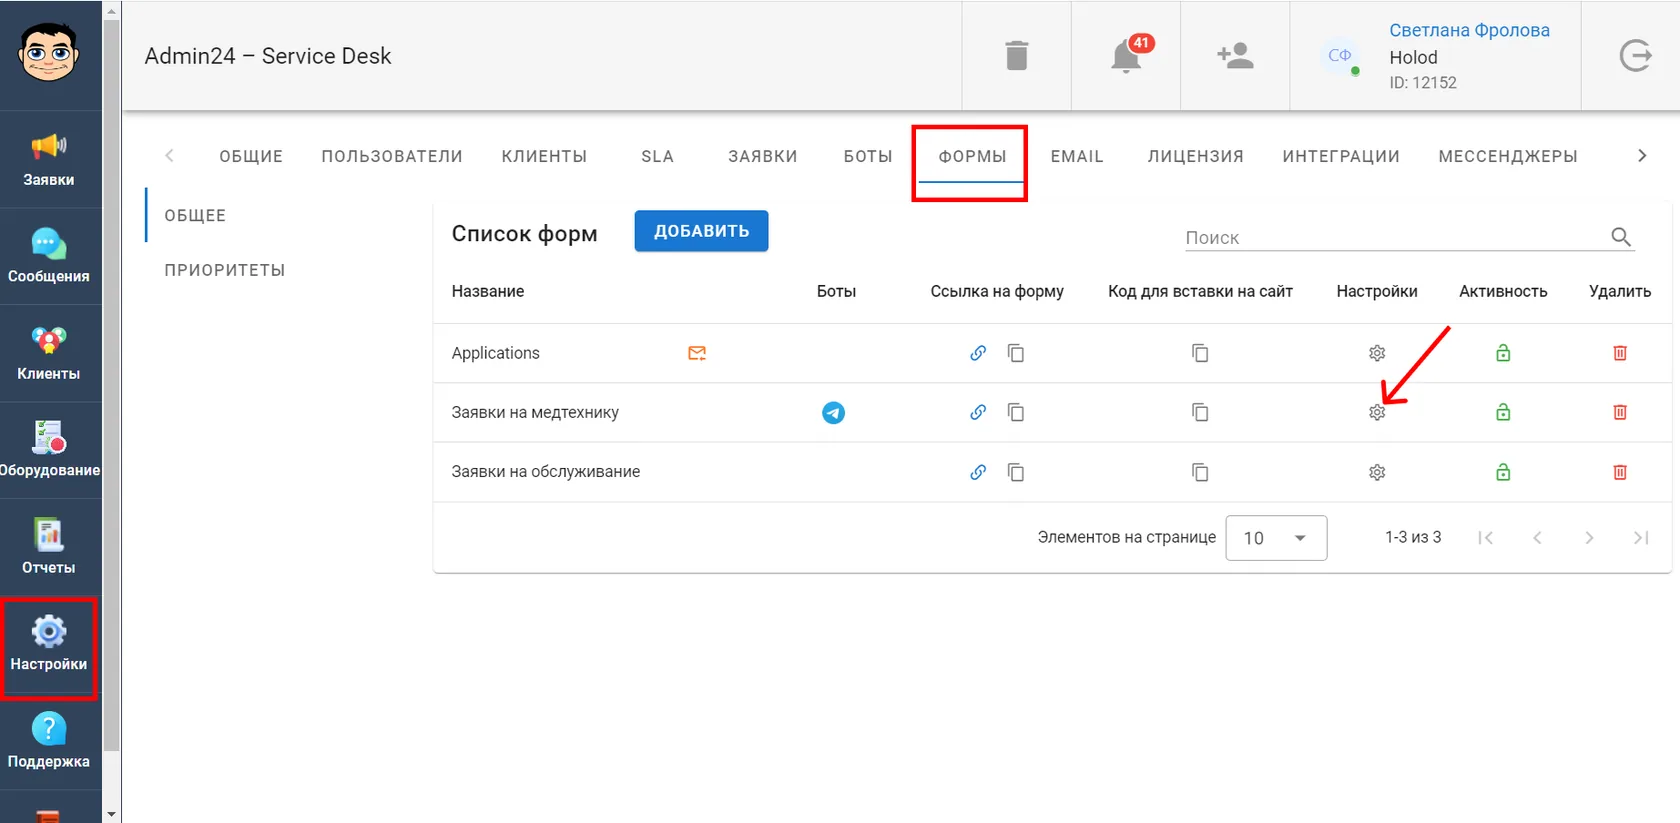This screenshot has width=1680, height=823.
Task: Expand tabs with the right chevron arrow
Action: click(1642, 156)
